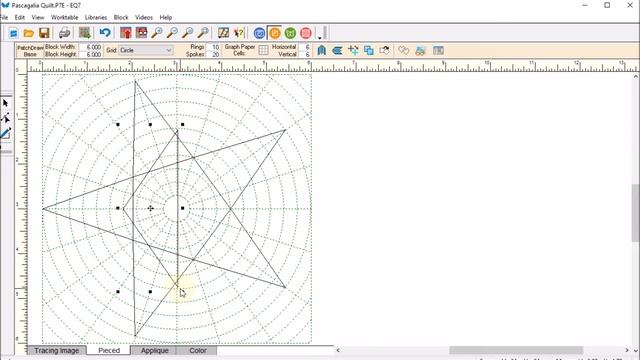Image resolution: width=640 pixels, height=360 pixels.
Task: Click the Print icon
Action: point(64,33)
